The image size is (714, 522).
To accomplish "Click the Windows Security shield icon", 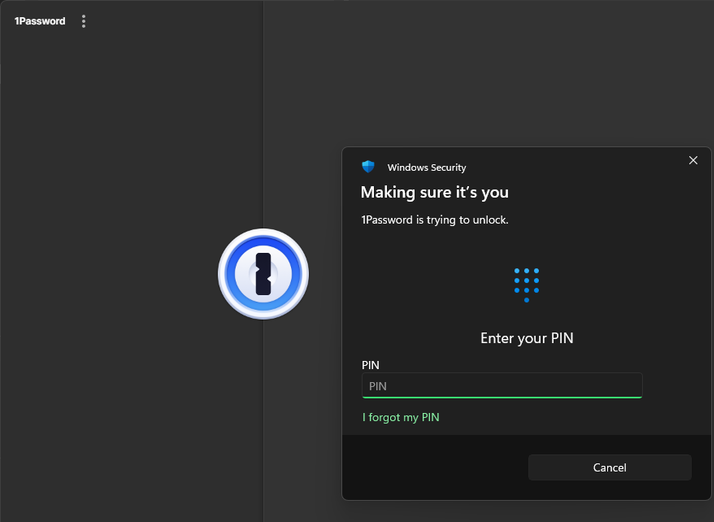I will click(x=368, y=167).
